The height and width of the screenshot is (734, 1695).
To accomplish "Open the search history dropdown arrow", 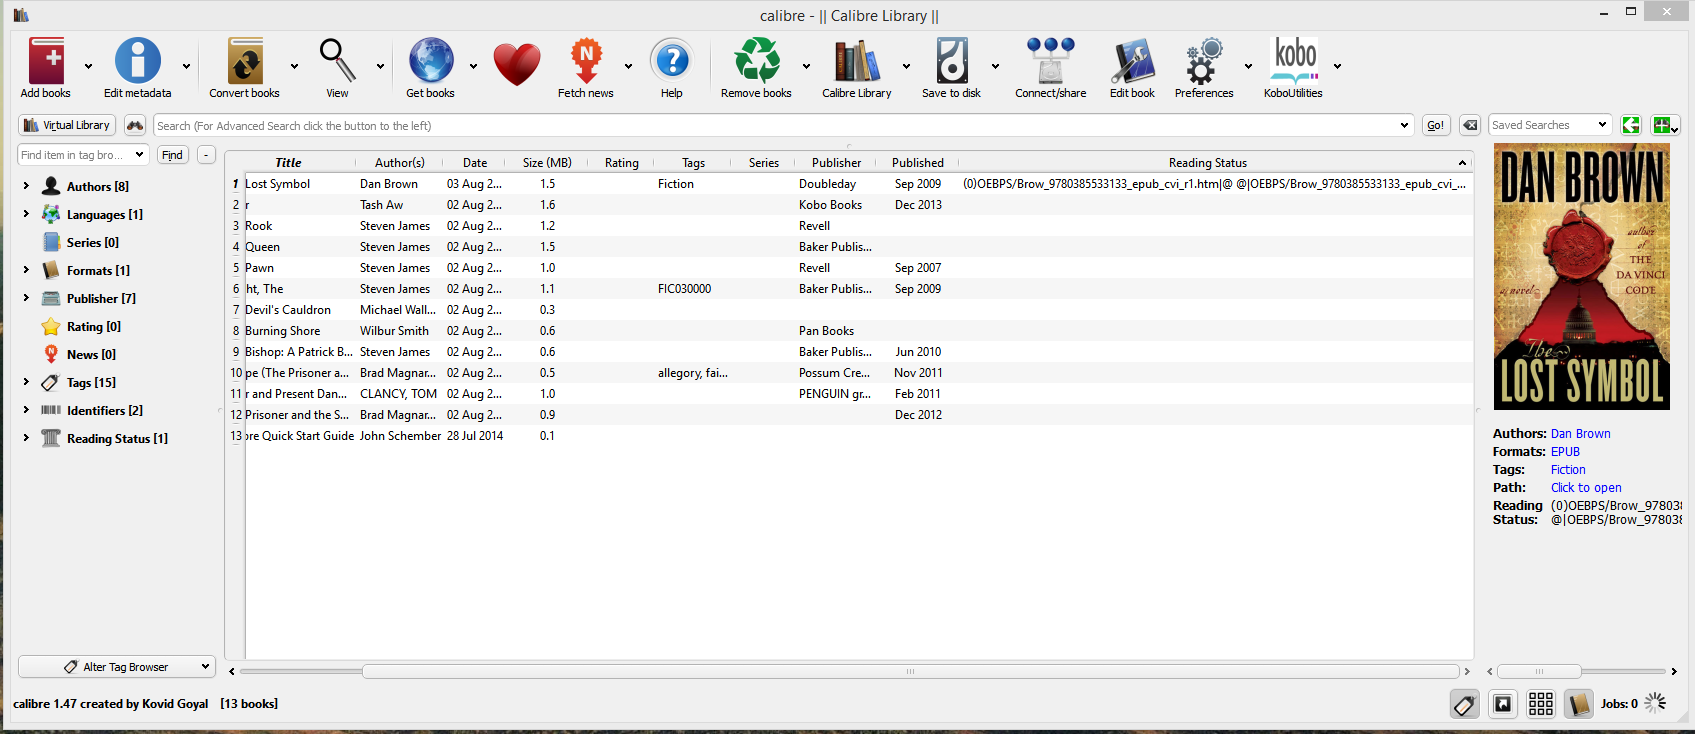I will point(1404,125).
